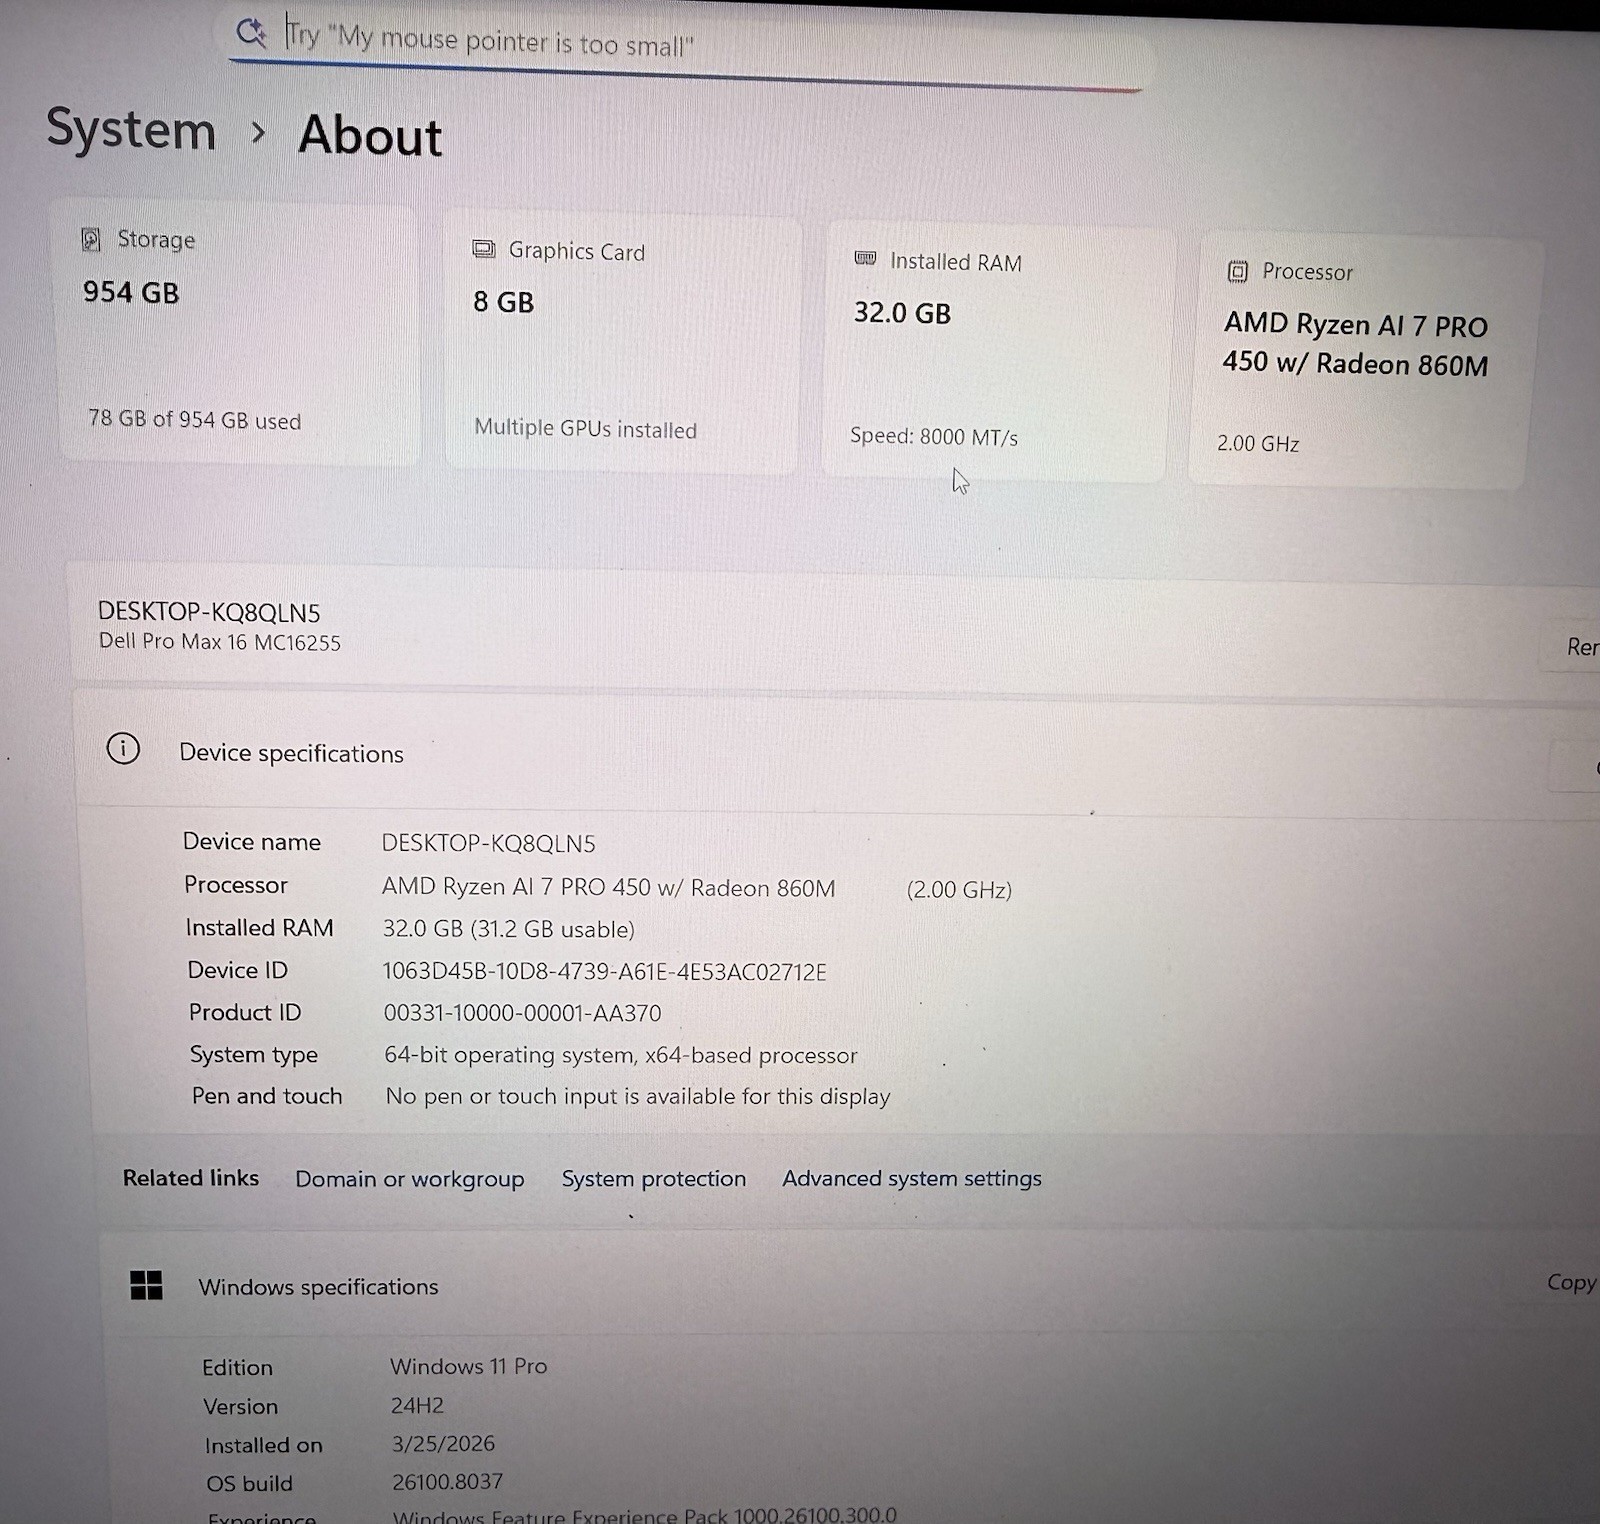This screenshot has width=1600, height=1524.
Task: Select the Pen and touch value
Action: click(x=638, y=1096)
